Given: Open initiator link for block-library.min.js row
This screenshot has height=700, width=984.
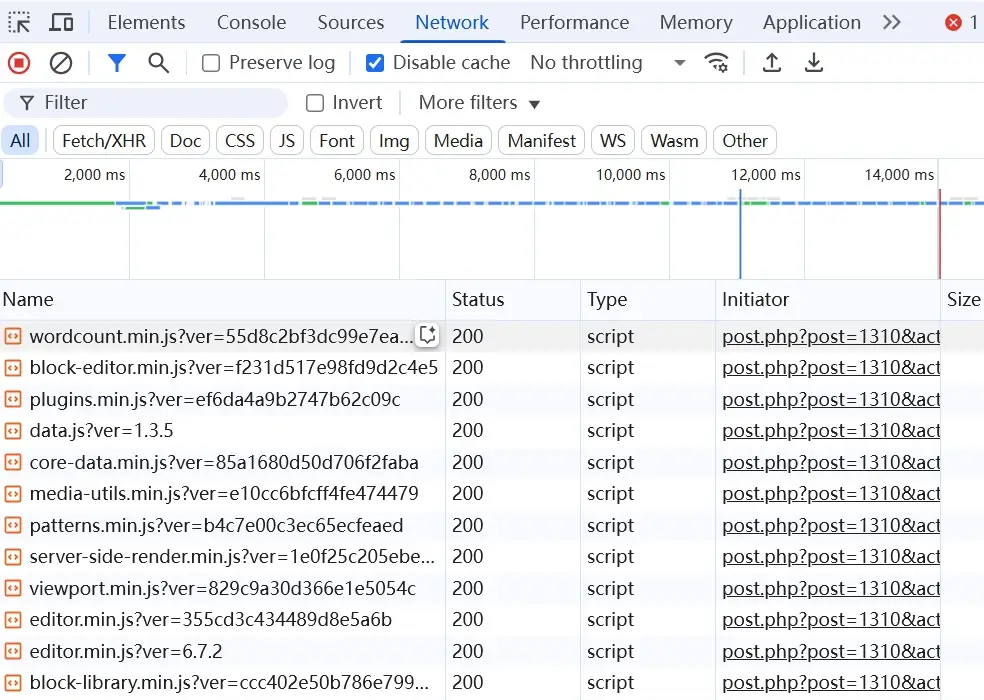Looking at the screenshot, I should 831,682.
